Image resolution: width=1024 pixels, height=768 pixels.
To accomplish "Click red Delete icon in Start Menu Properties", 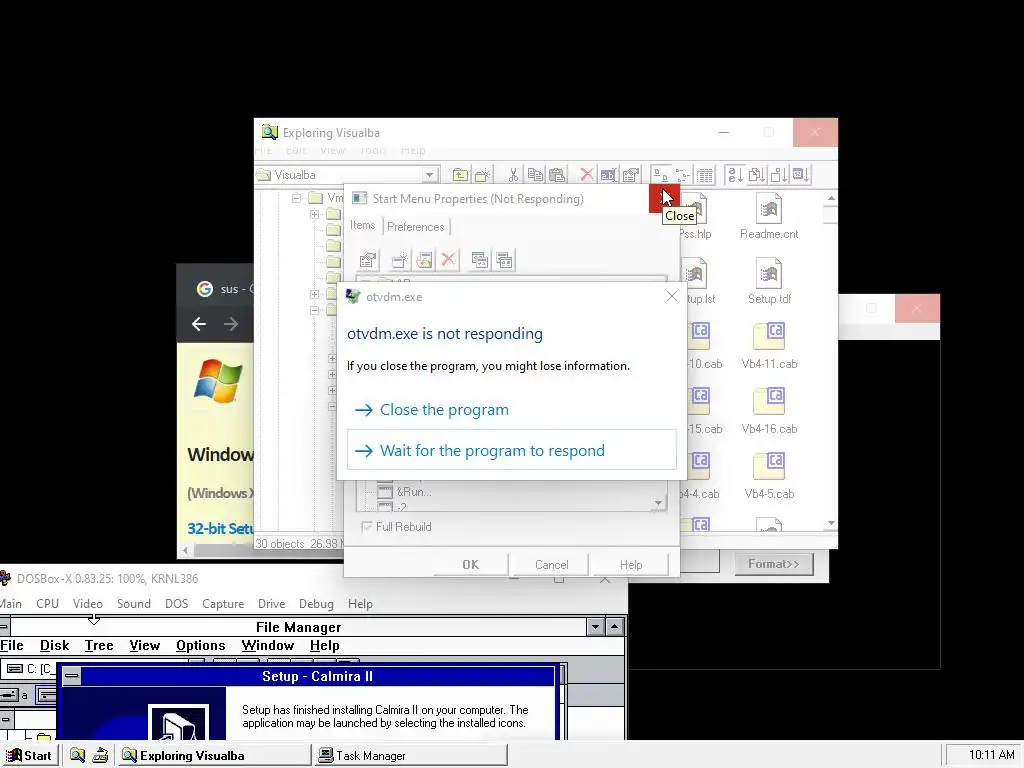I will (448, 261).
